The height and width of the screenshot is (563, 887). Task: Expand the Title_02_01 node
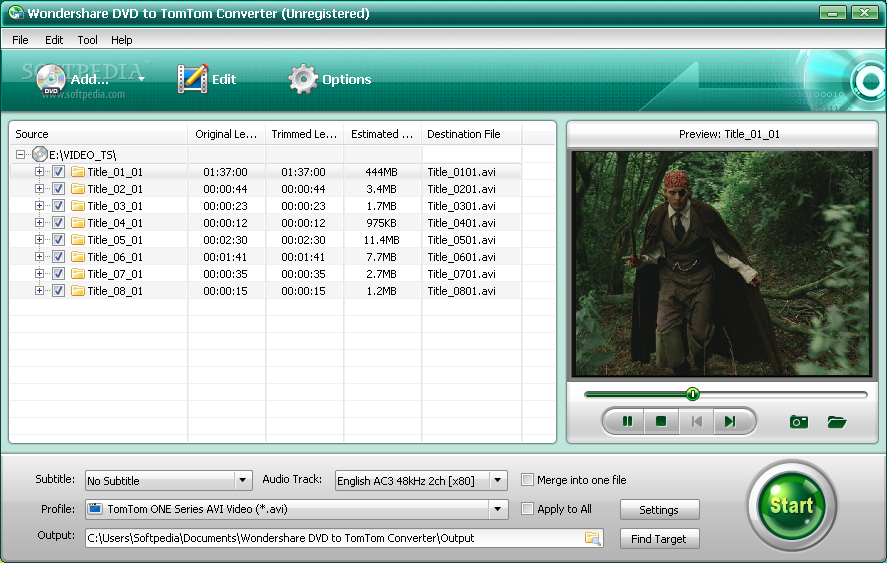point(39,188)
